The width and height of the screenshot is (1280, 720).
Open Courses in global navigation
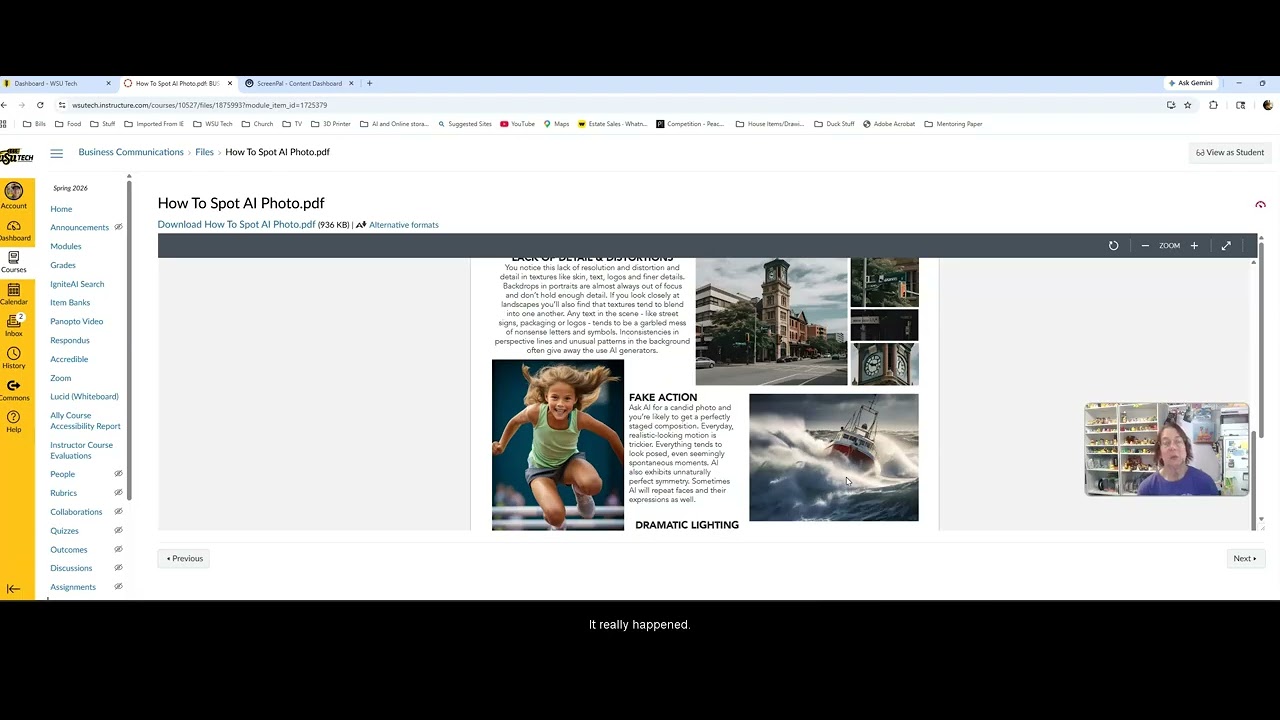pyautogui.click(x=14, y=262)
